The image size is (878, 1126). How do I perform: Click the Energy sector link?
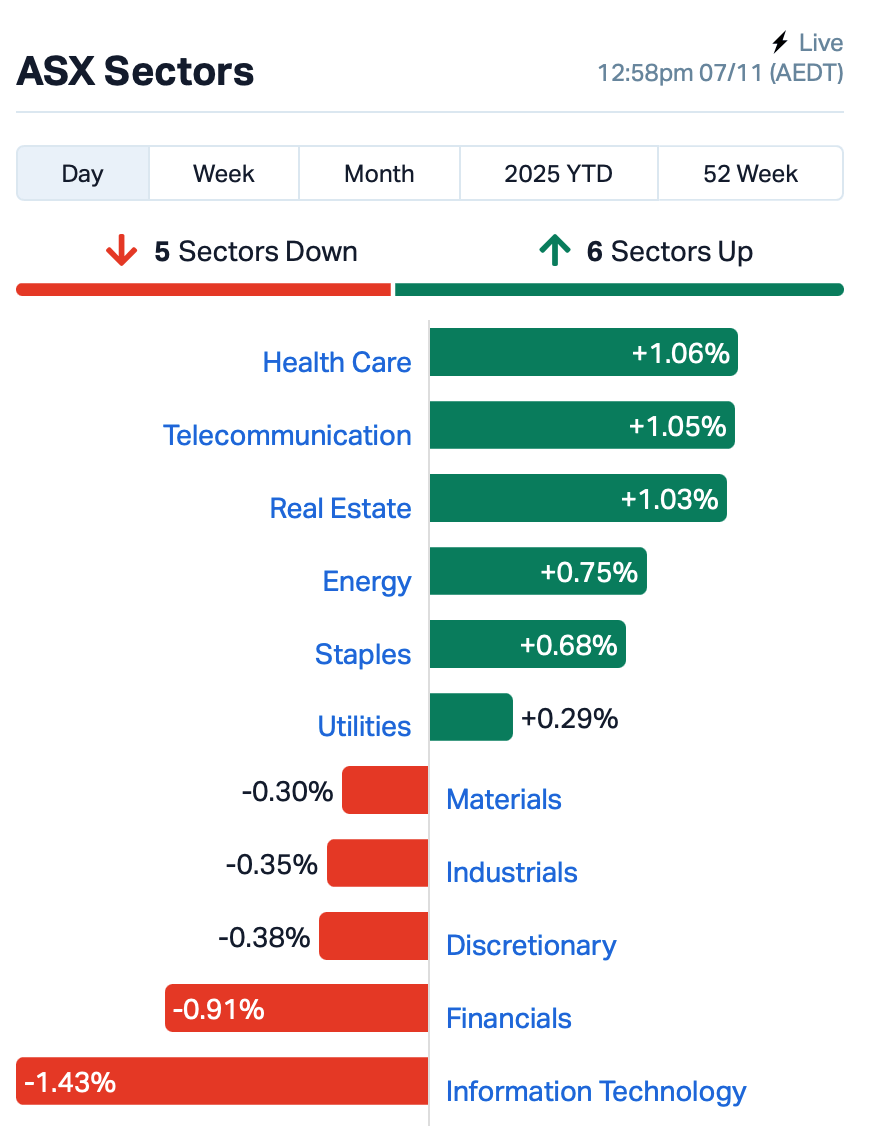coord(367,581)
